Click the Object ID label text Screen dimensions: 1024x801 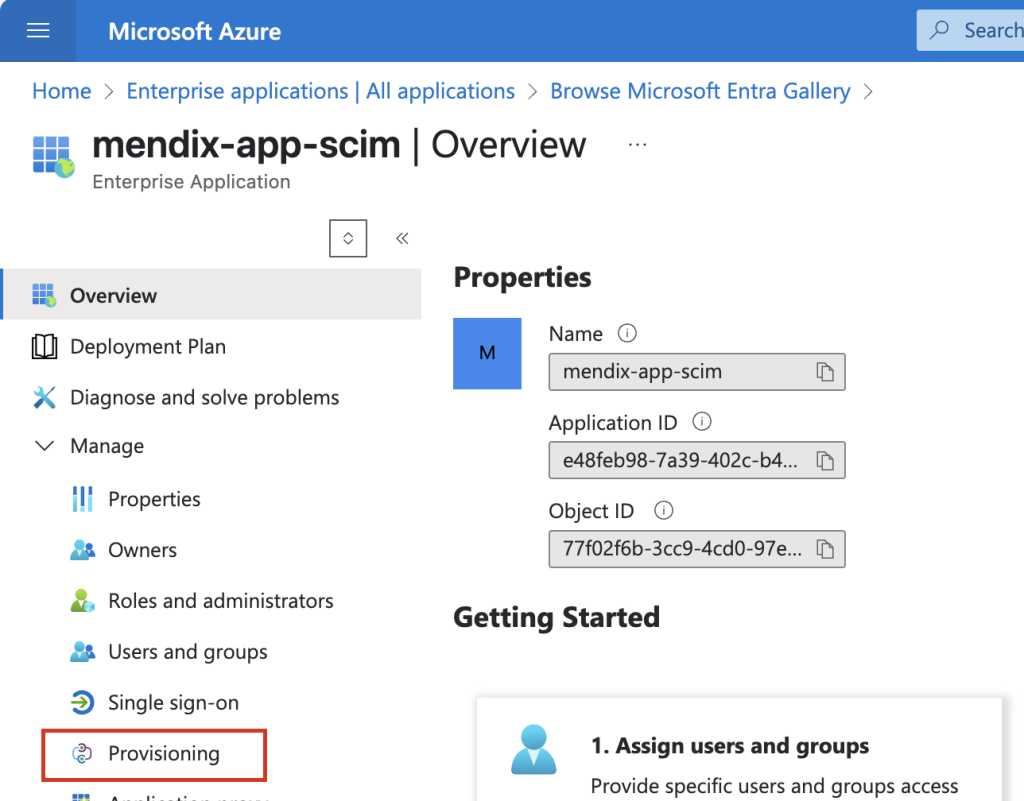tap(591, 511)
